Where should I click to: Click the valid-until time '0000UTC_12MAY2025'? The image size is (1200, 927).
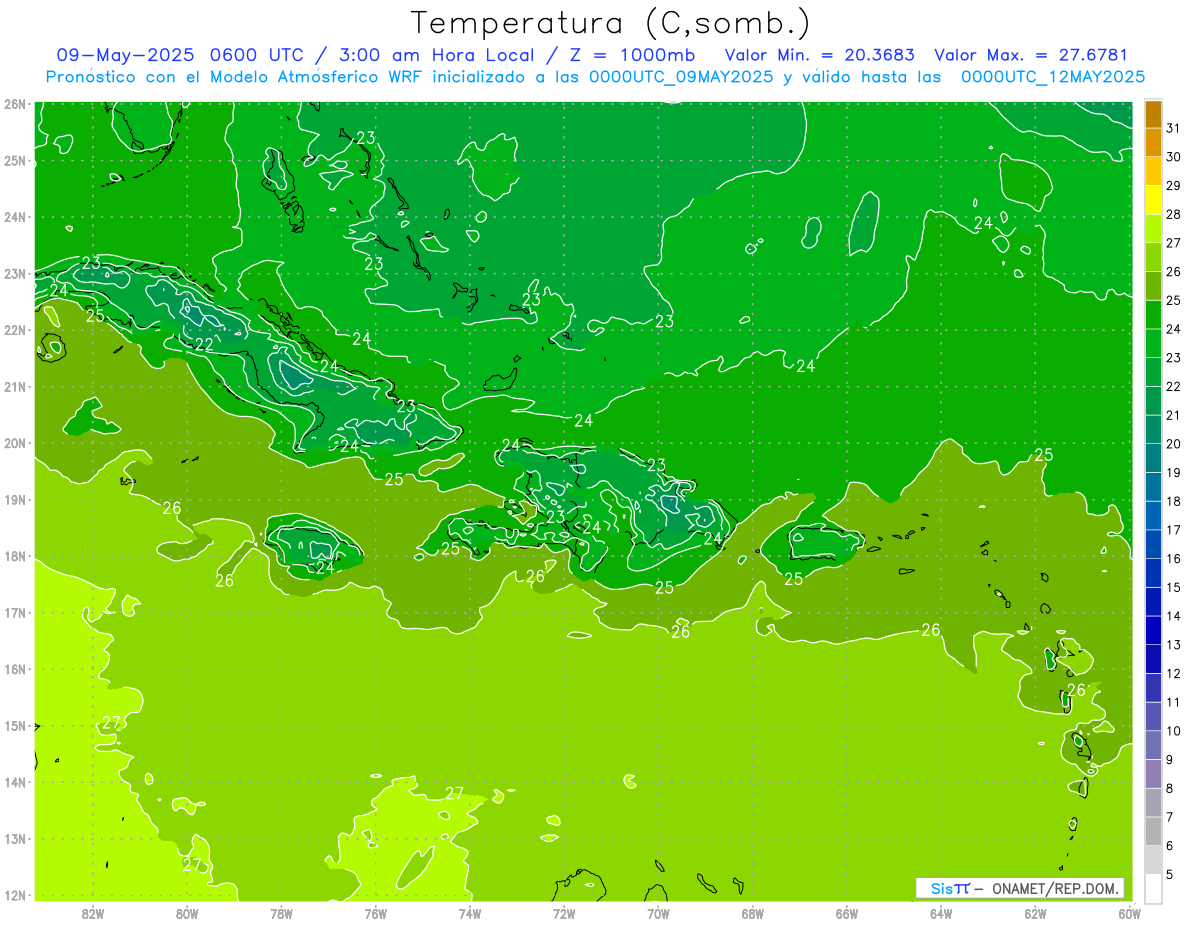(1053, 76)
